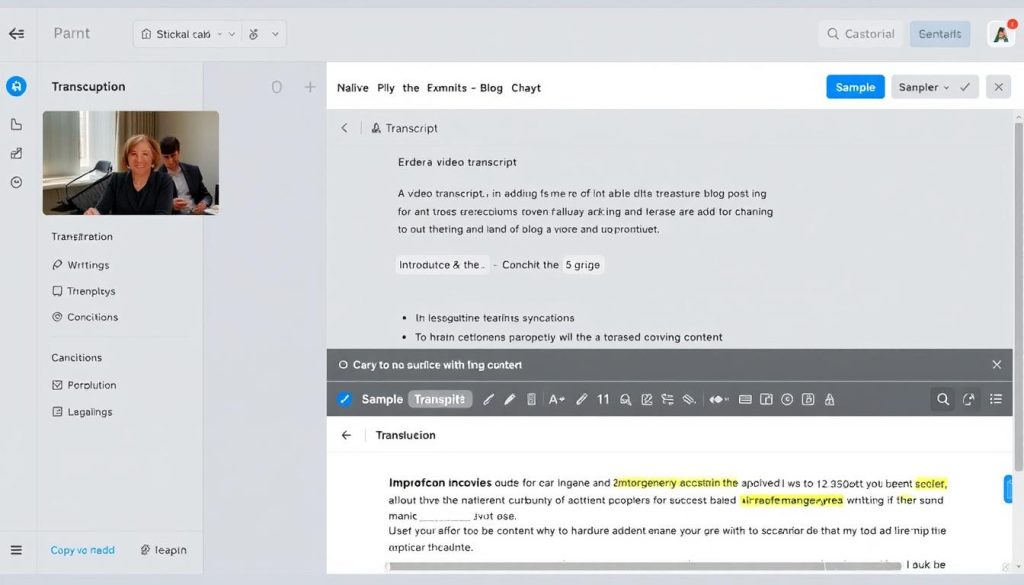Click the blue Sample button
Viewport: 1024px width, 585px height.
coord(855,87)
